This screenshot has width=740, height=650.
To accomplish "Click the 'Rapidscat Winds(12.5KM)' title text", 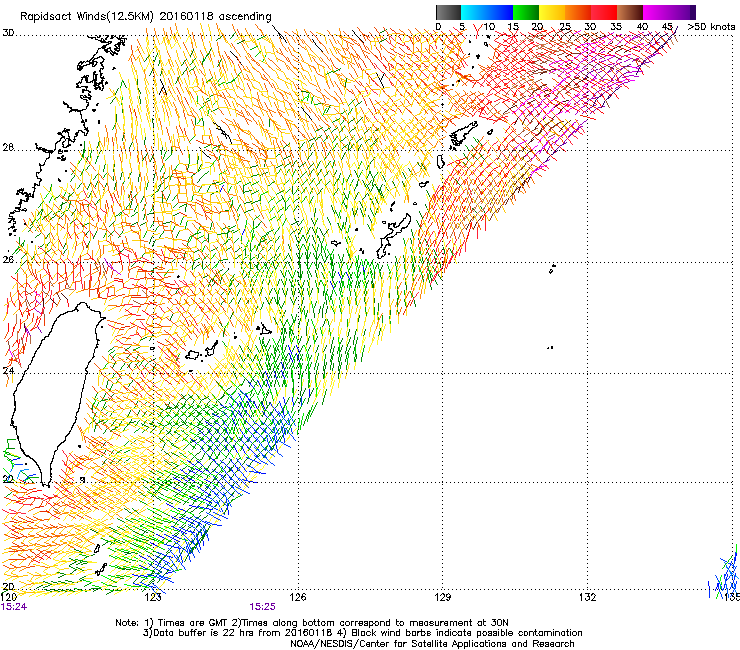I will click(x=87, y=17).
